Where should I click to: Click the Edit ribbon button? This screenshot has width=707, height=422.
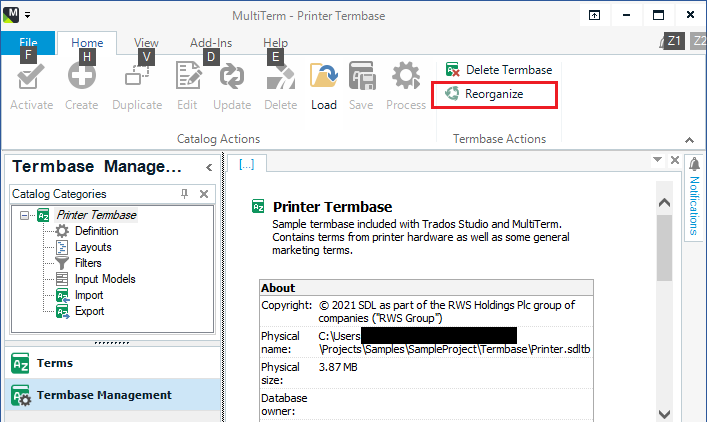click(x=187, y=87)
